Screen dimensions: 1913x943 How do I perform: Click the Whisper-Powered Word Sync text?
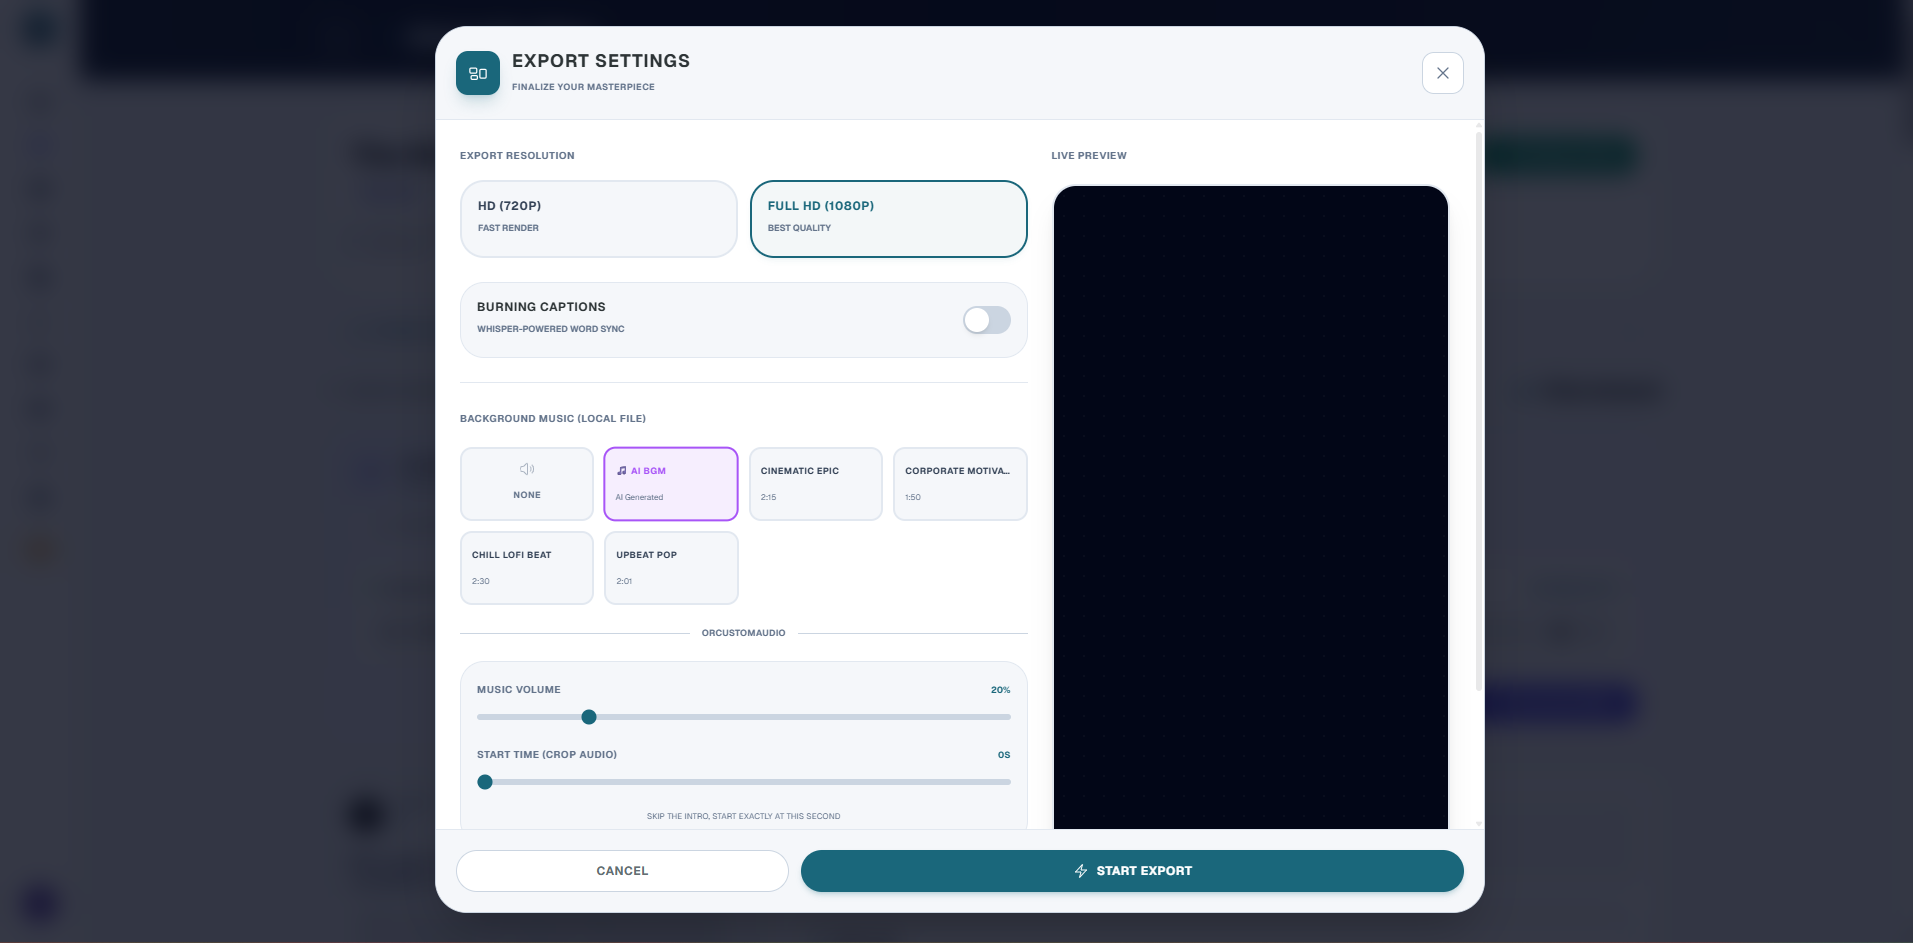click(551, 329)
